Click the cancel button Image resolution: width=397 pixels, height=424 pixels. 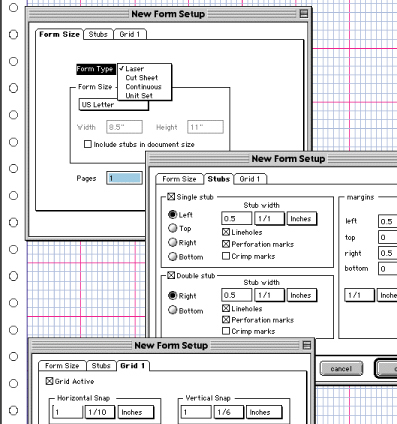341,369
